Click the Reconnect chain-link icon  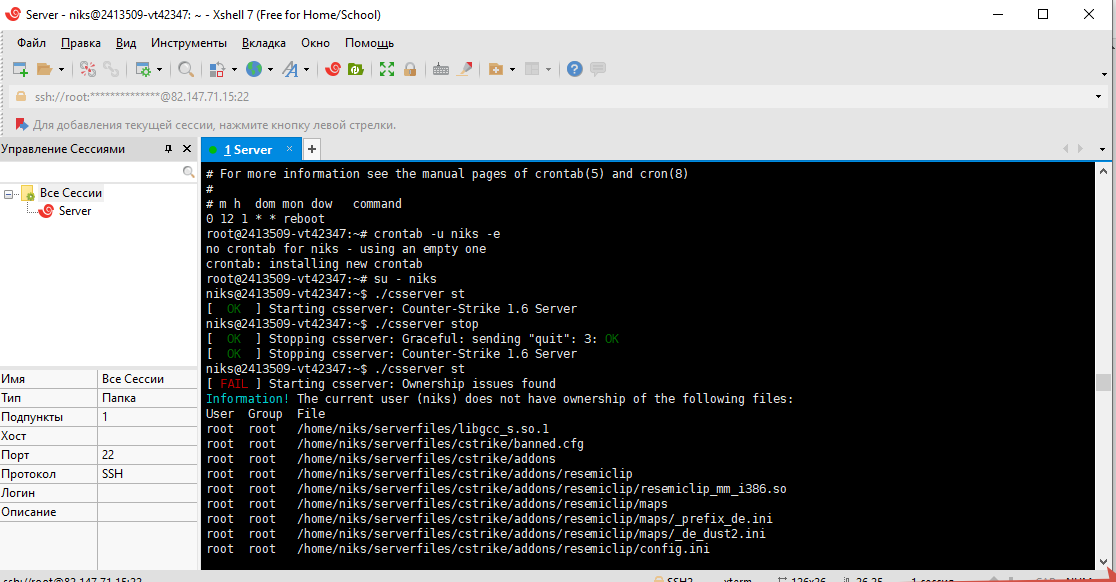[x=111, y=69]
